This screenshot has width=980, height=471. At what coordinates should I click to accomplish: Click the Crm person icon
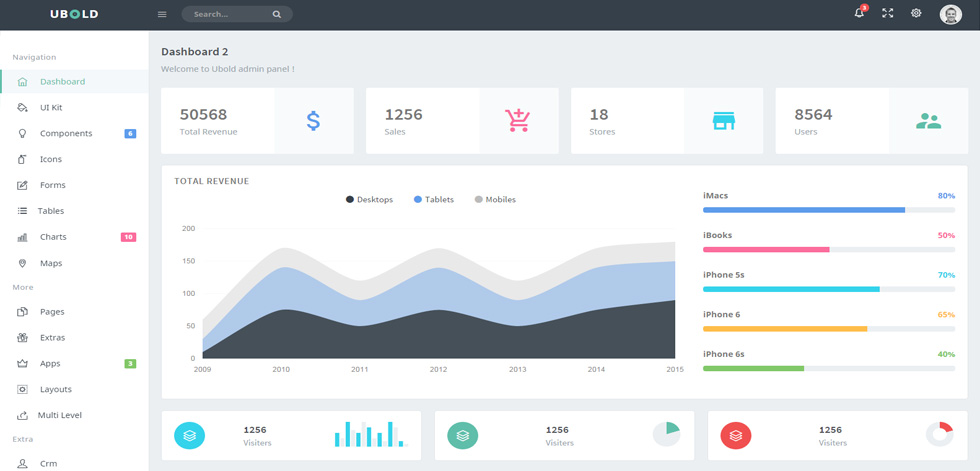[x=22, y=464]
